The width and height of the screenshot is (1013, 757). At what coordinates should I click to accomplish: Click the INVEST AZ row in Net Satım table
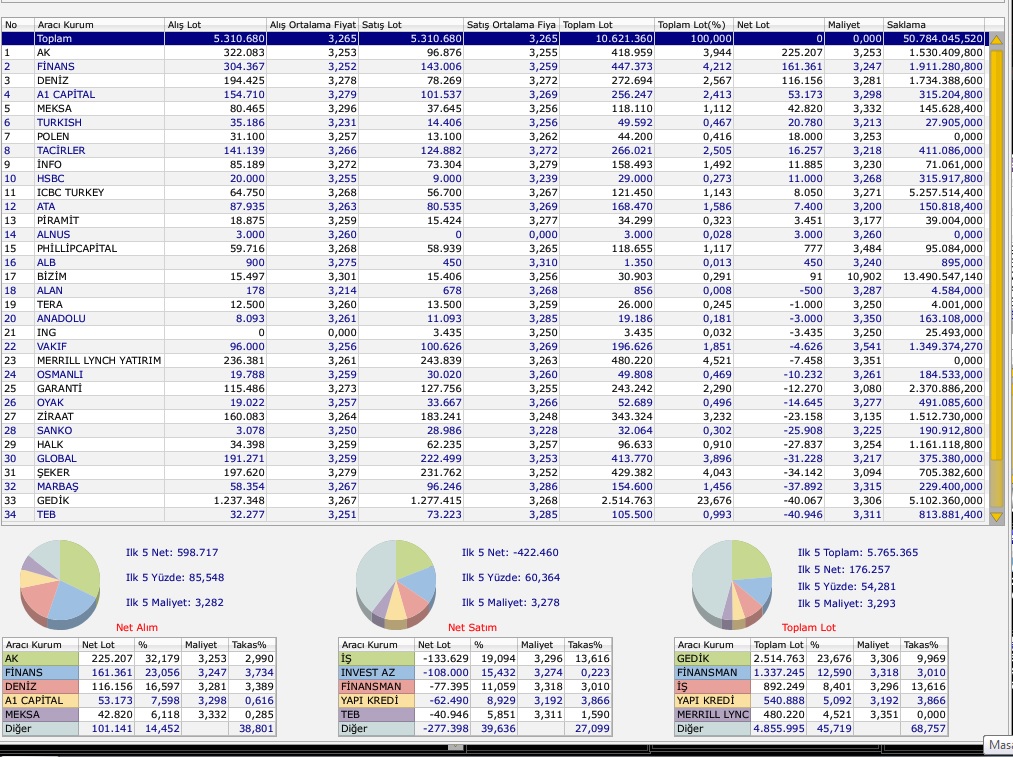coord(475,673)
